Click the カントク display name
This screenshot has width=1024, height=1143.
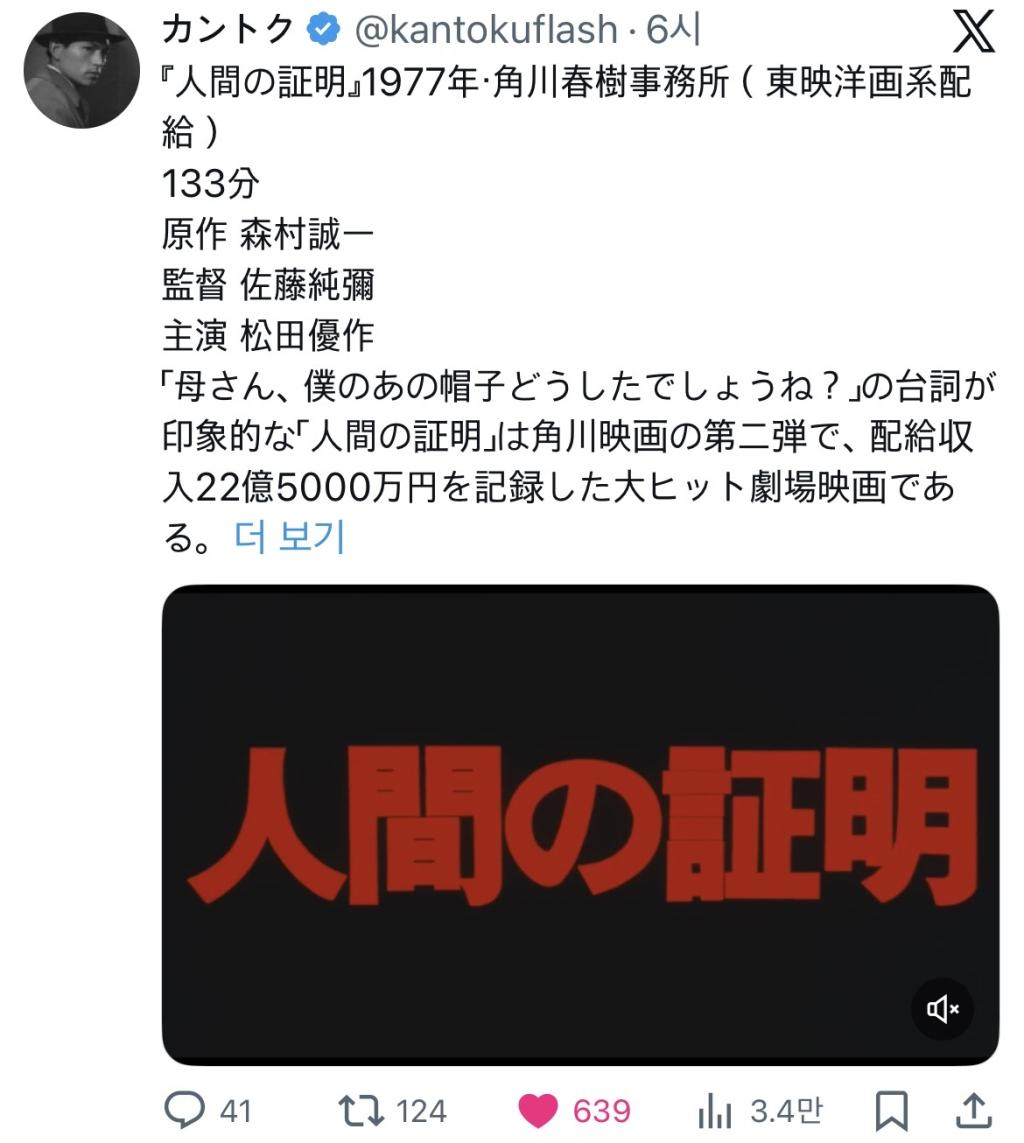coord(227,30)
